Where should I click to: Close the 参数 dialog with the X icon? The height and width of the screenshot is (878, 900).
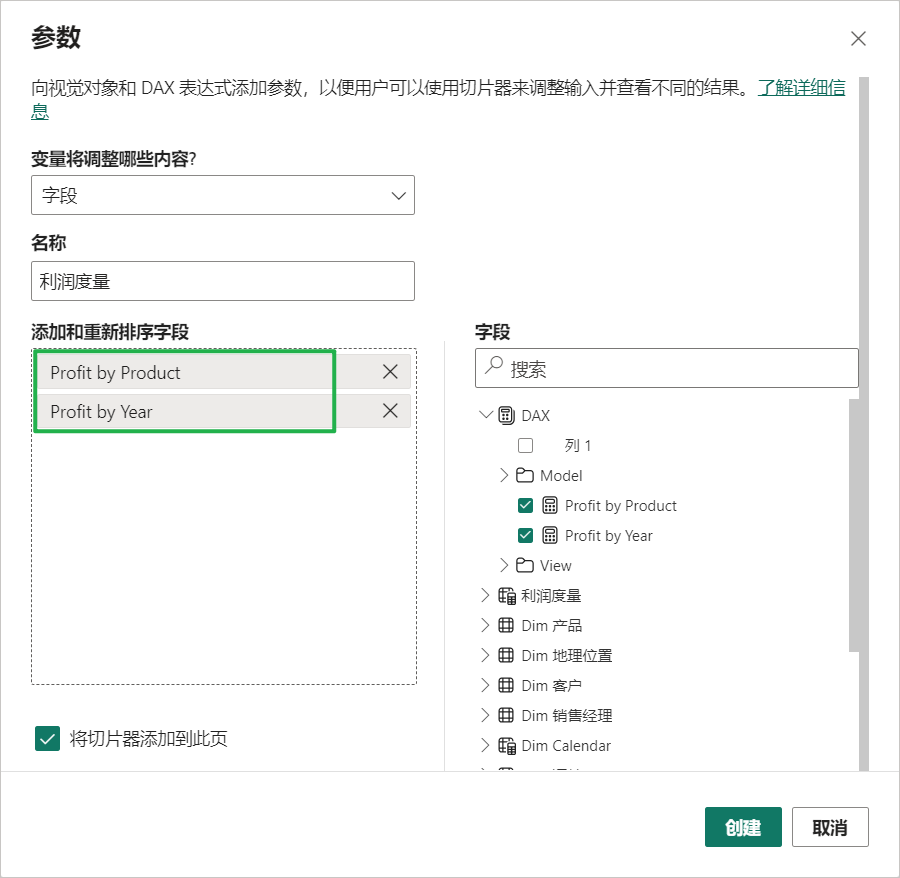pos(858,38)
